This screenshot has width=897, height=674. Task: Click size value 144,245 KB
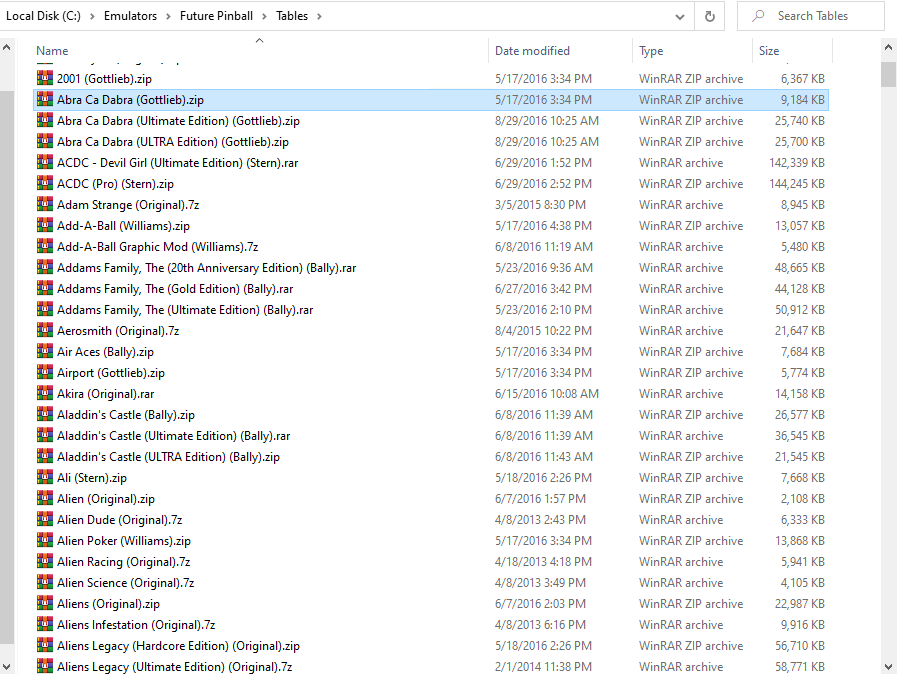(x=797, y=184)
